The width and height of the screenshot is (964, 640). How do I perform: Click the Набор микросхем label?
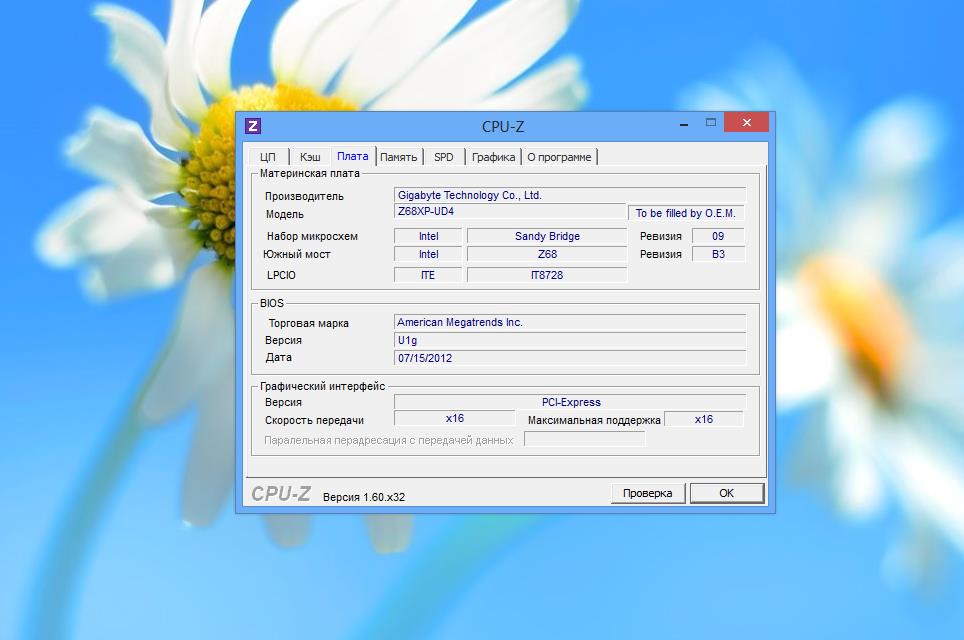(x=312, y=236)
